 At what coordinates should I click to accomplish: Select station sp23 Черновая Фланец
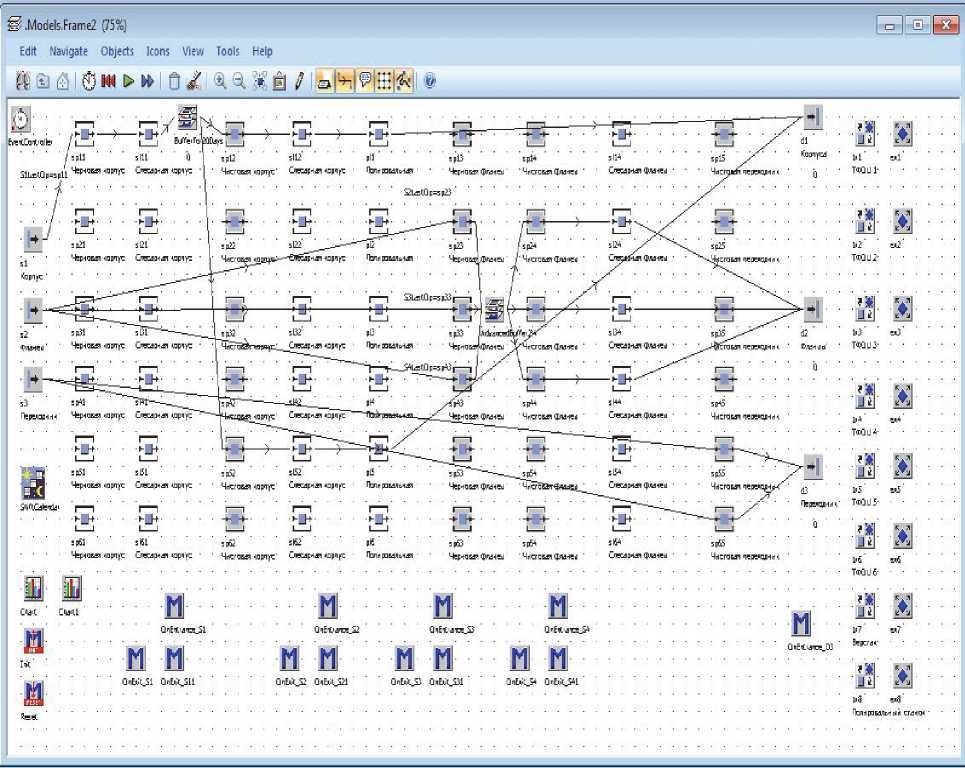point(462,221)
